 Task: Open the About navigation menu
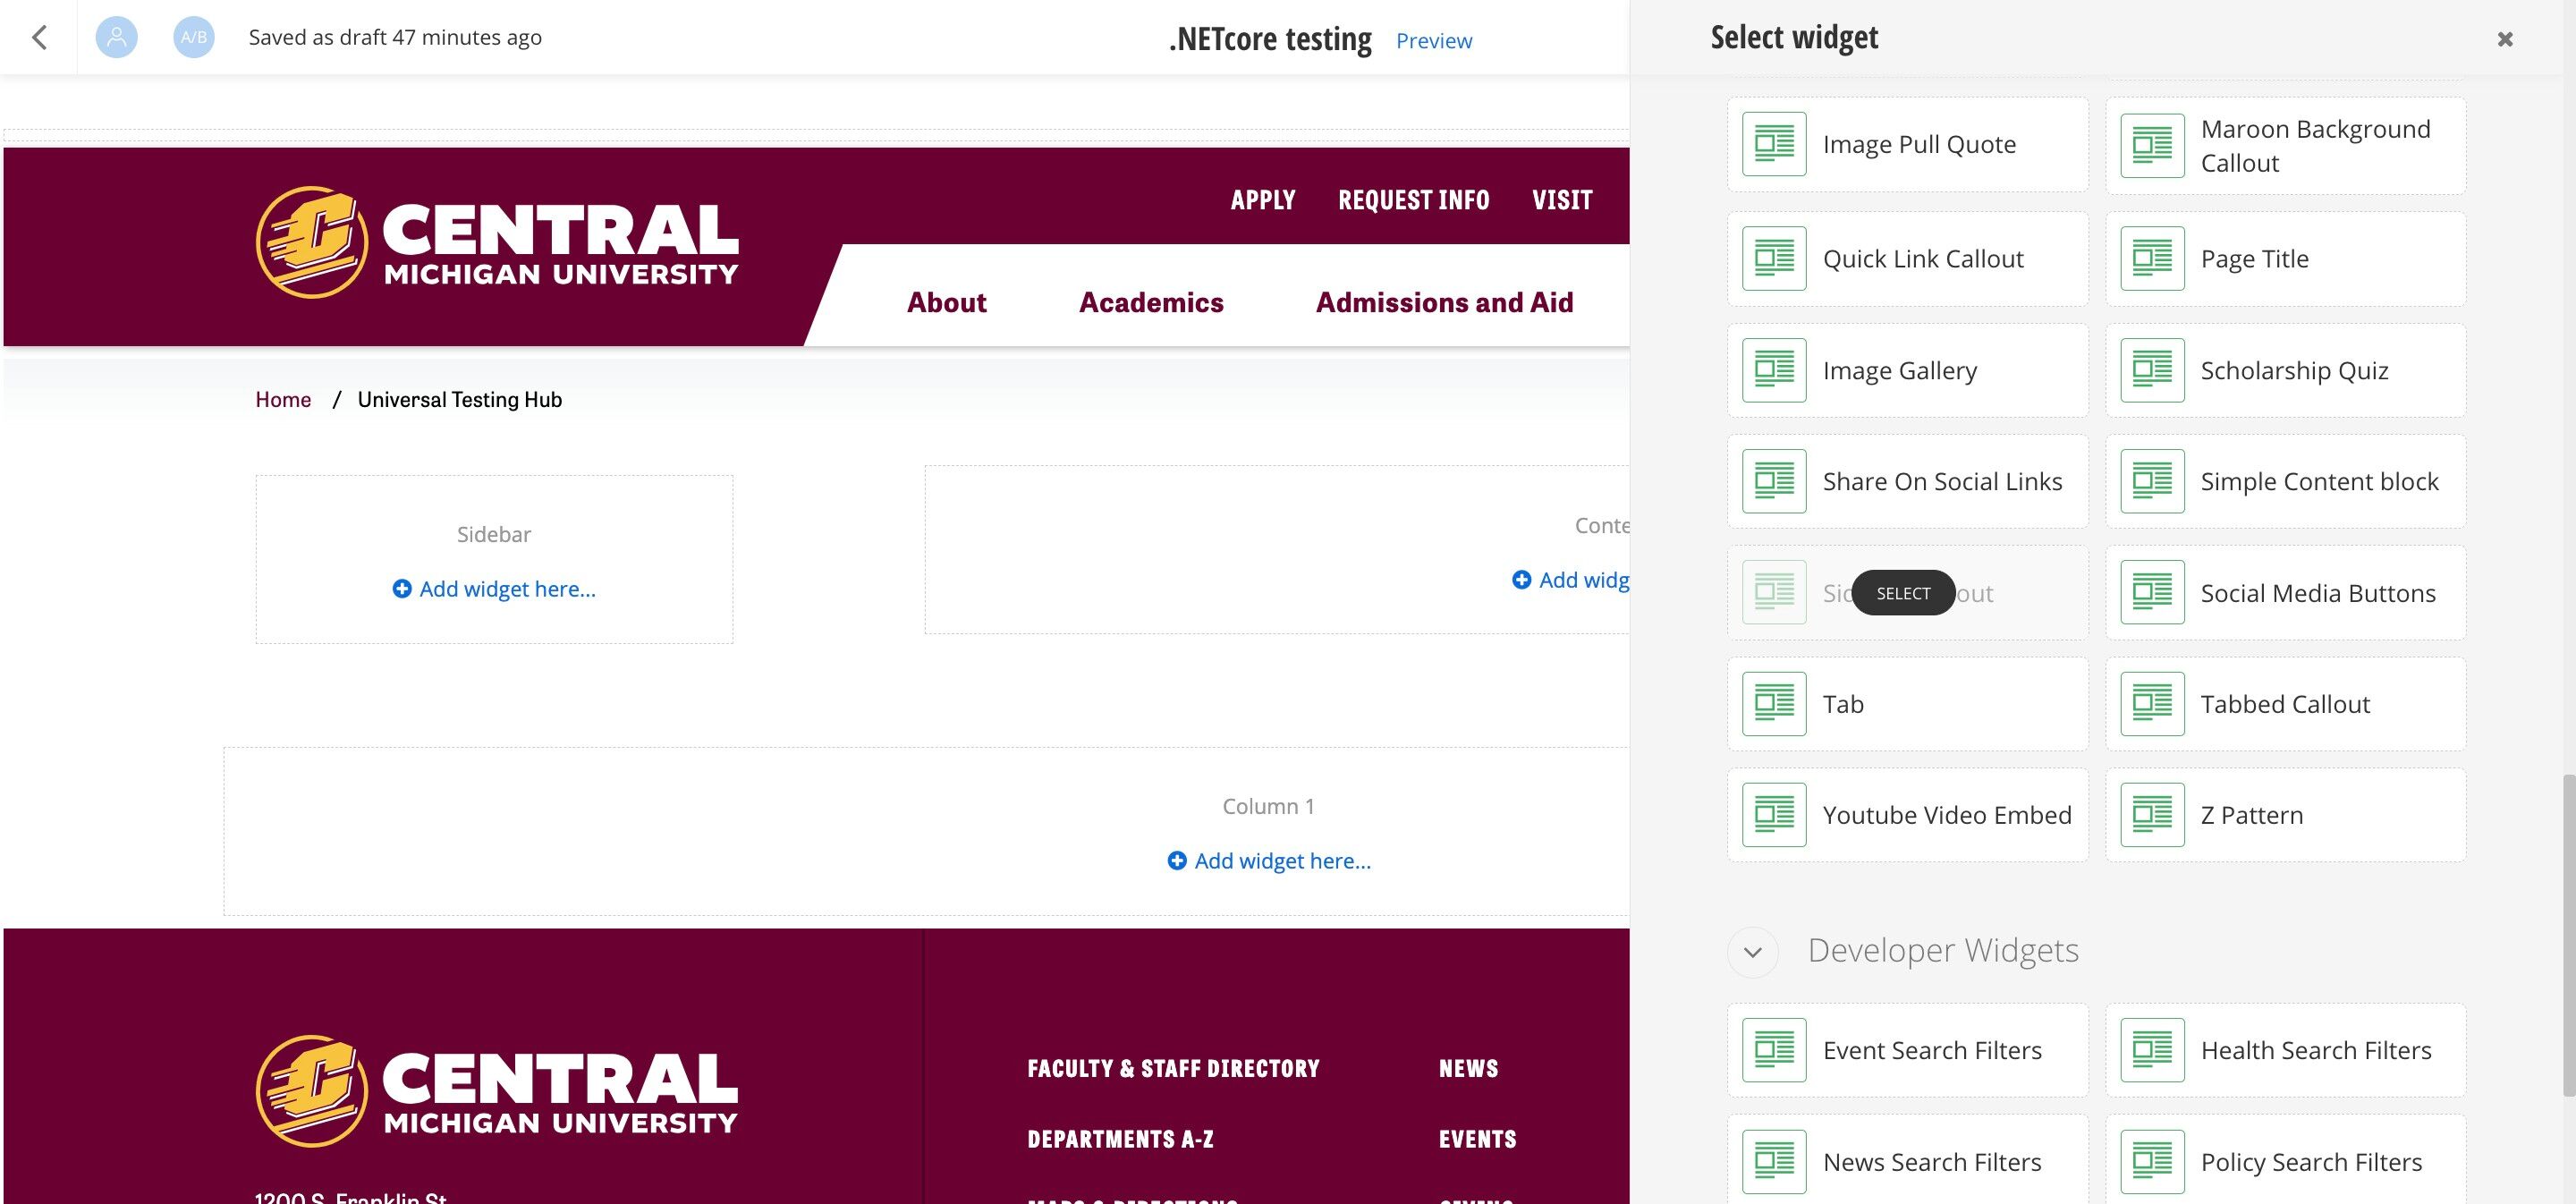pos(946,302)
